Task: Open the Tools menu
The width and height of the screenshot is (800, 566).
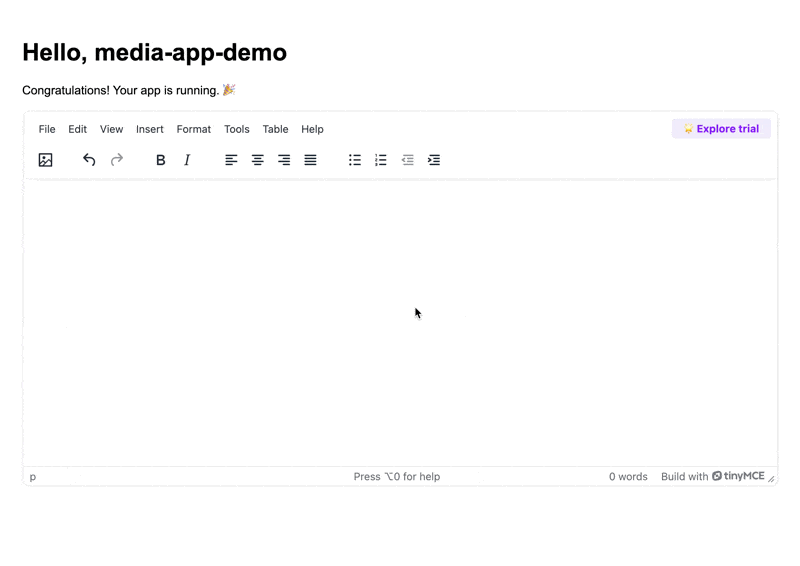Action: click(x=237, y=129)
